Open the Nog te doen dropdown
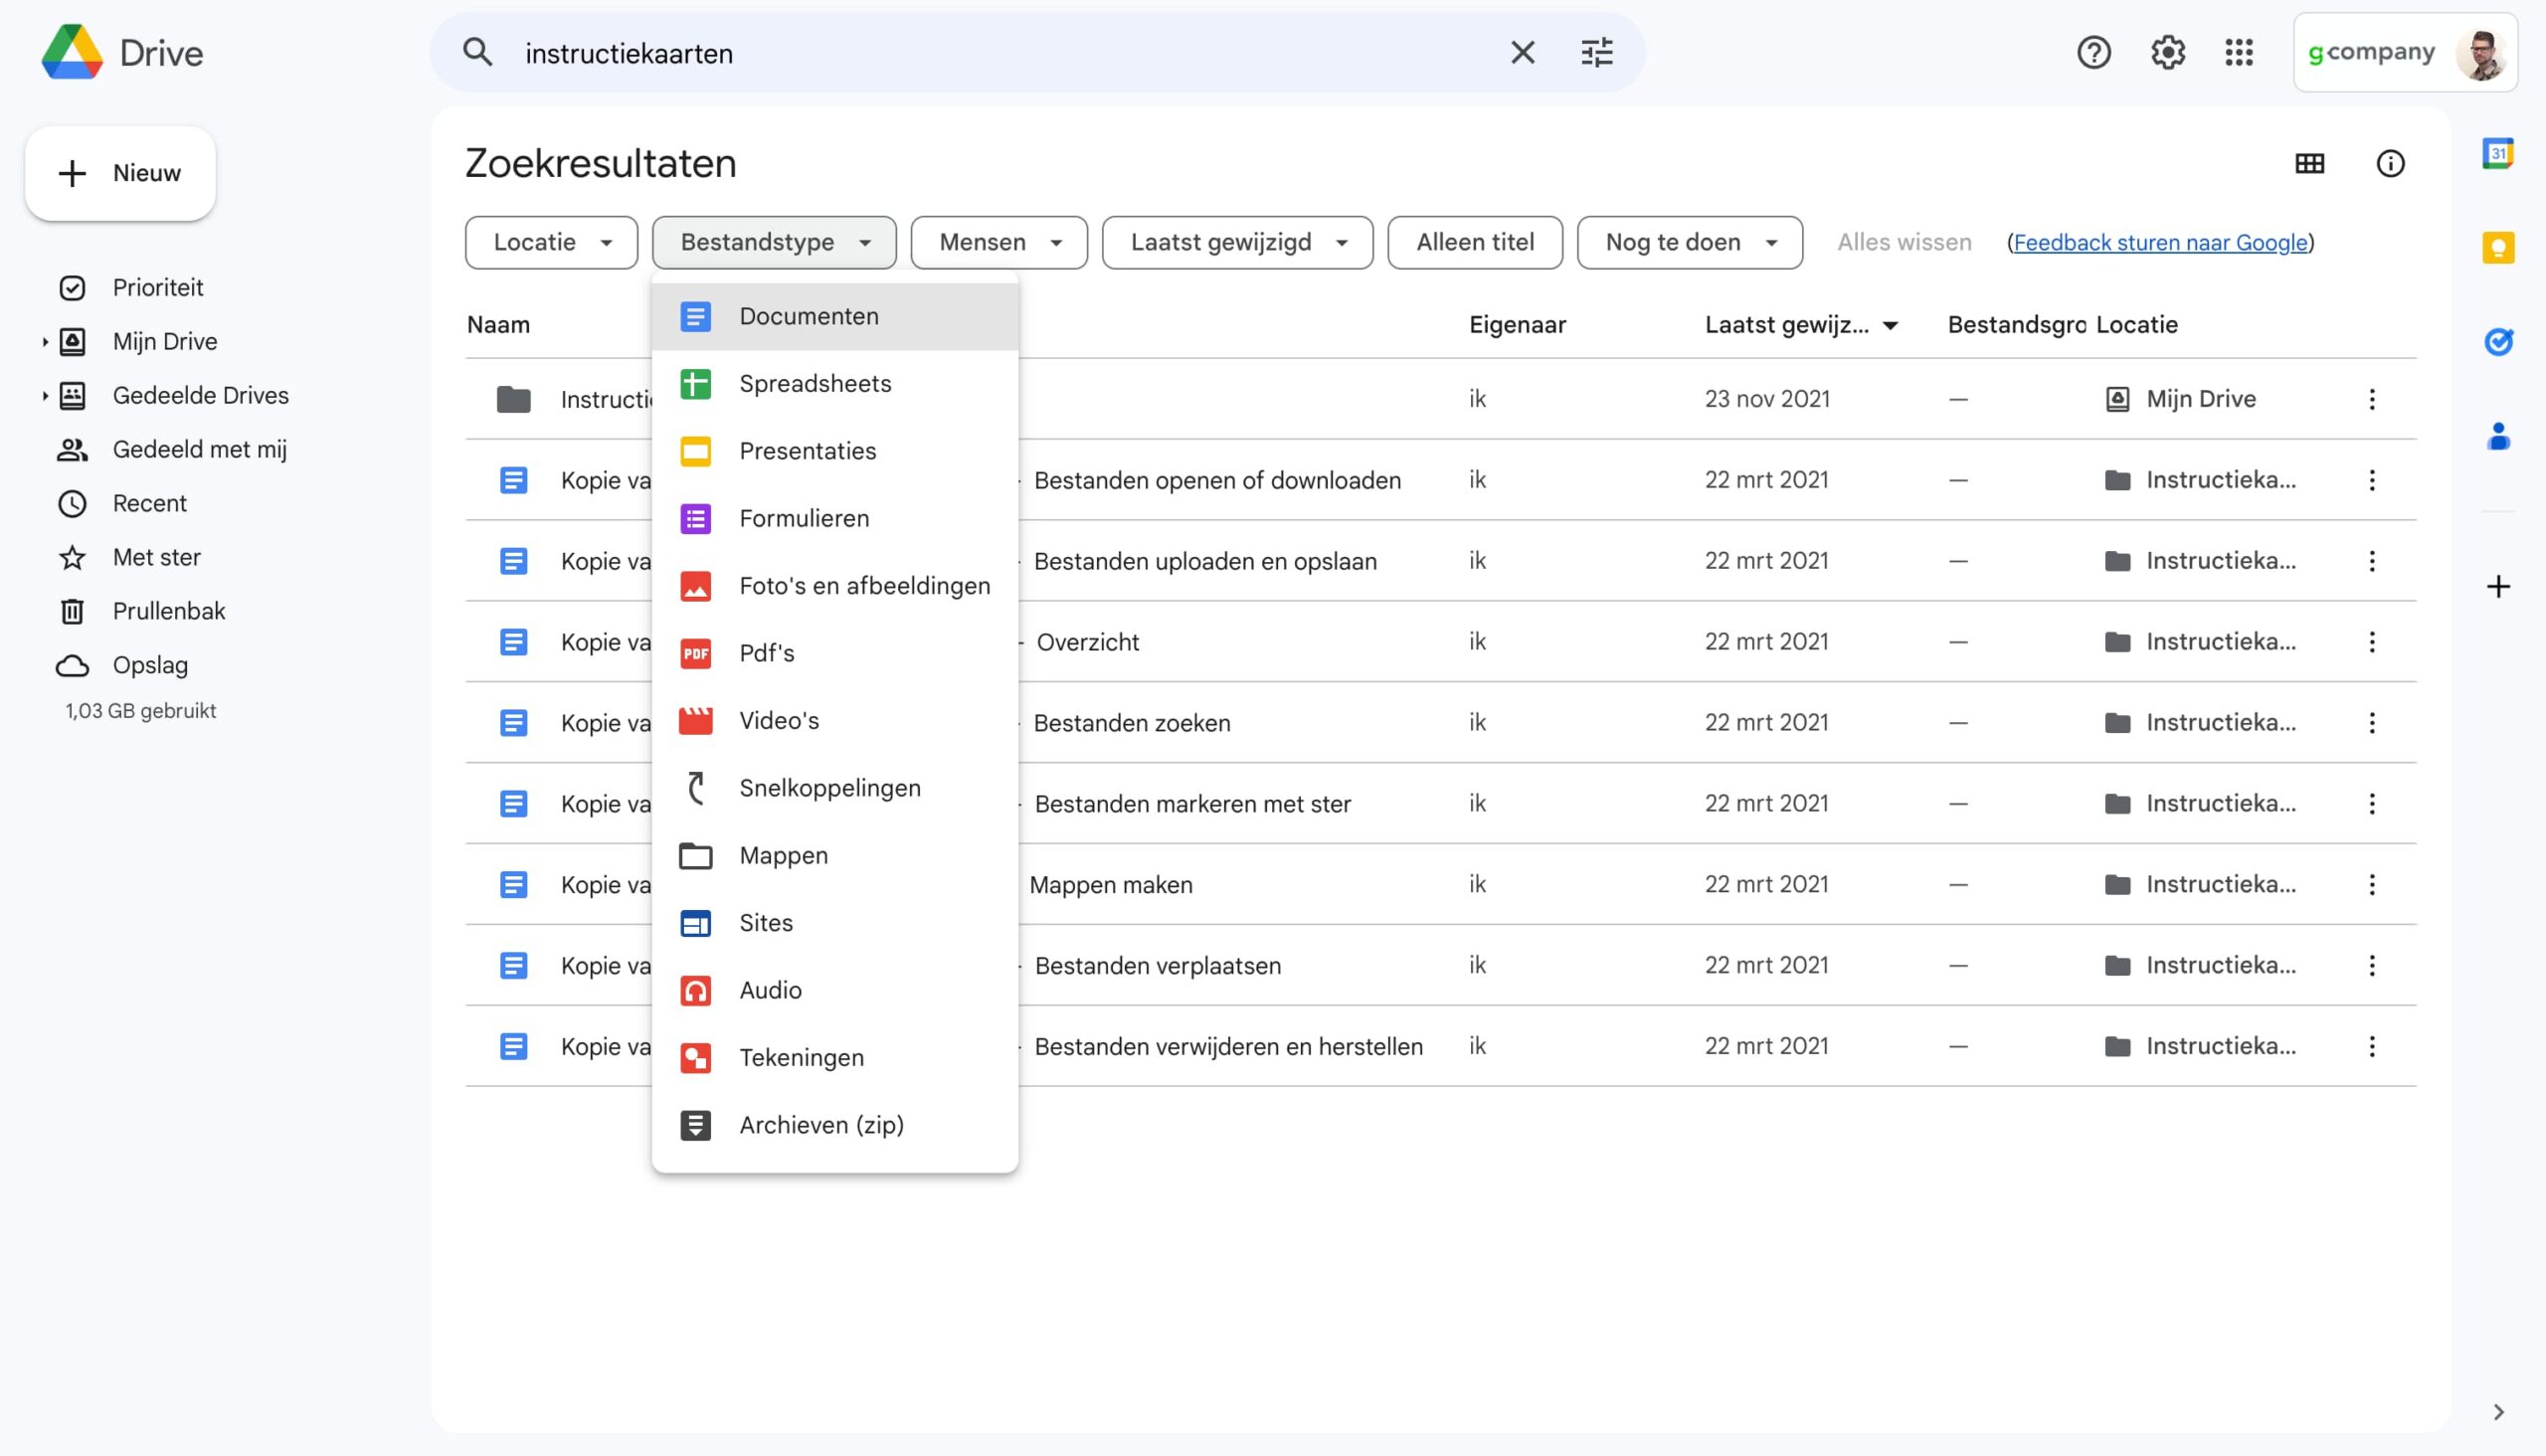Screen dimensions: 2546x1456 [1690, 242]
